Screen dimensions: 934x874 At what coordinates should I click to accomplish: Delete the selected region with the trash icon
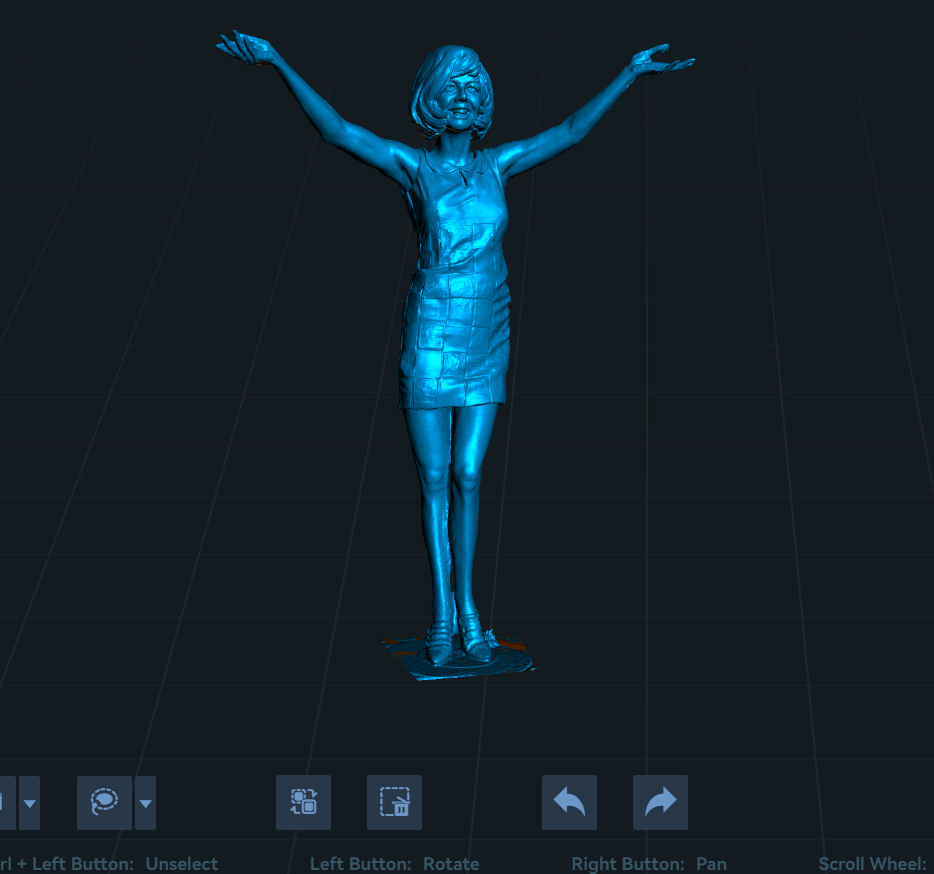(394, 802)
